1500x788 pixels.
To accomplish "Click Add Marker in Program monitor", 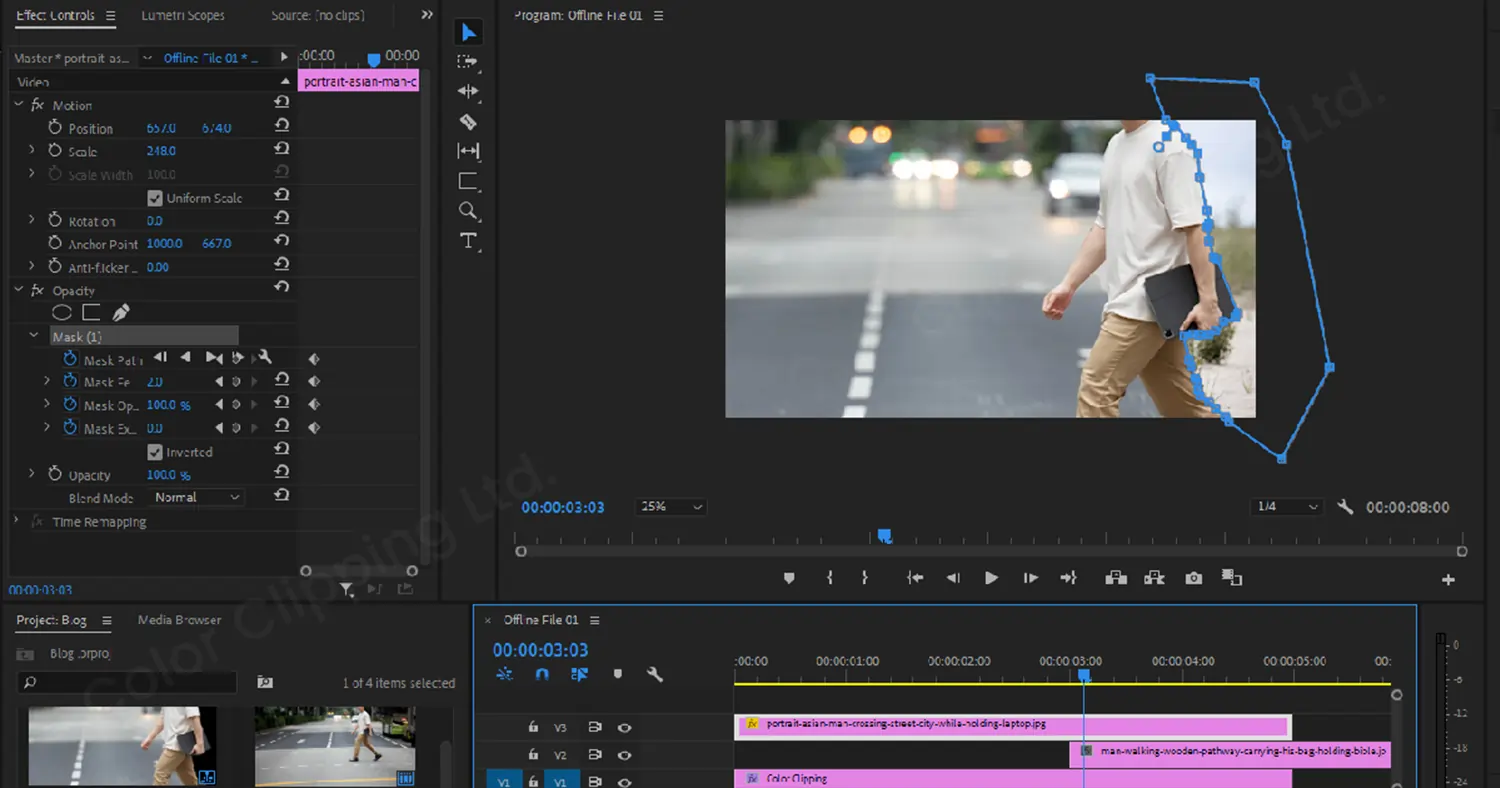I will (x=789, y=577).
